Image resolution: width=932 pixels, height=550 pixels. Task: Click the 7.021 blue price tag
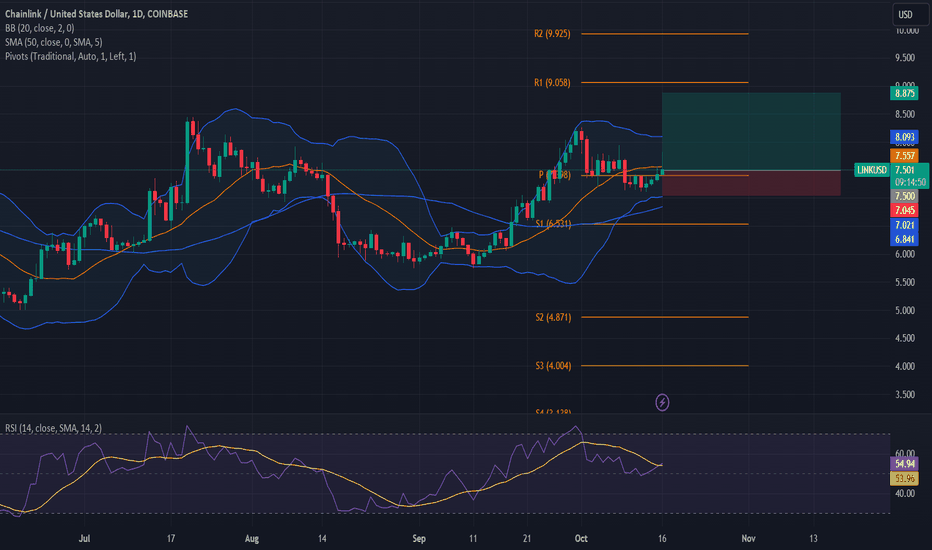[x=905, y=225]
